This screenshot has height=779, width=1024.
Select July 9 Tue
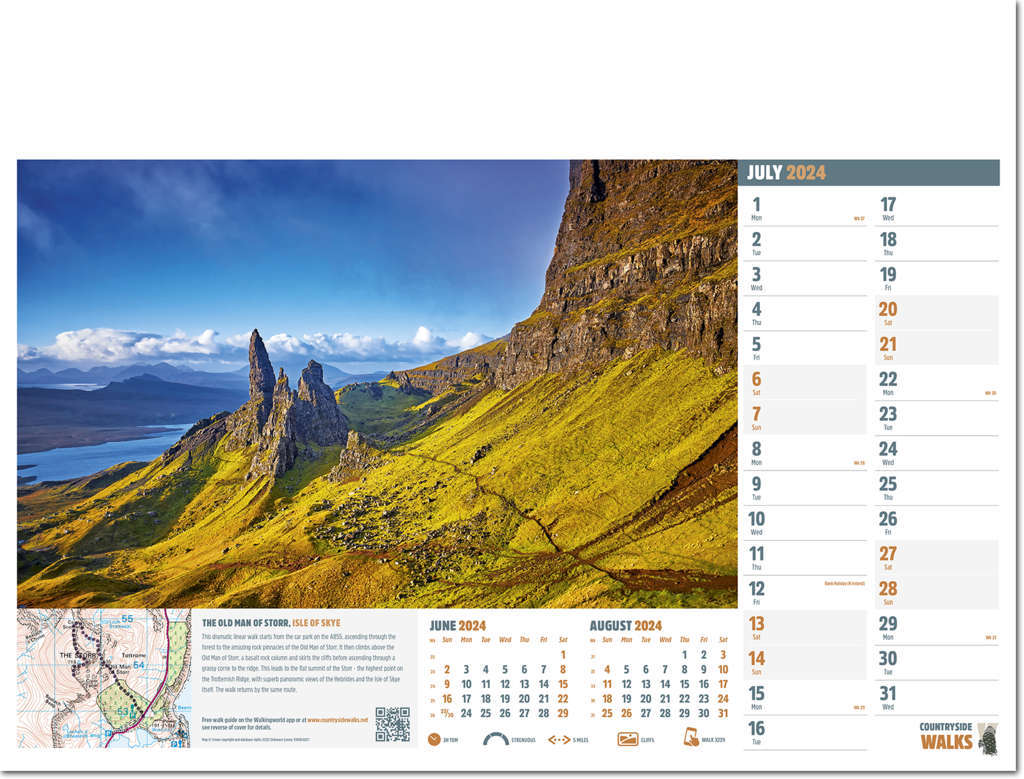(x=805, y=488)
